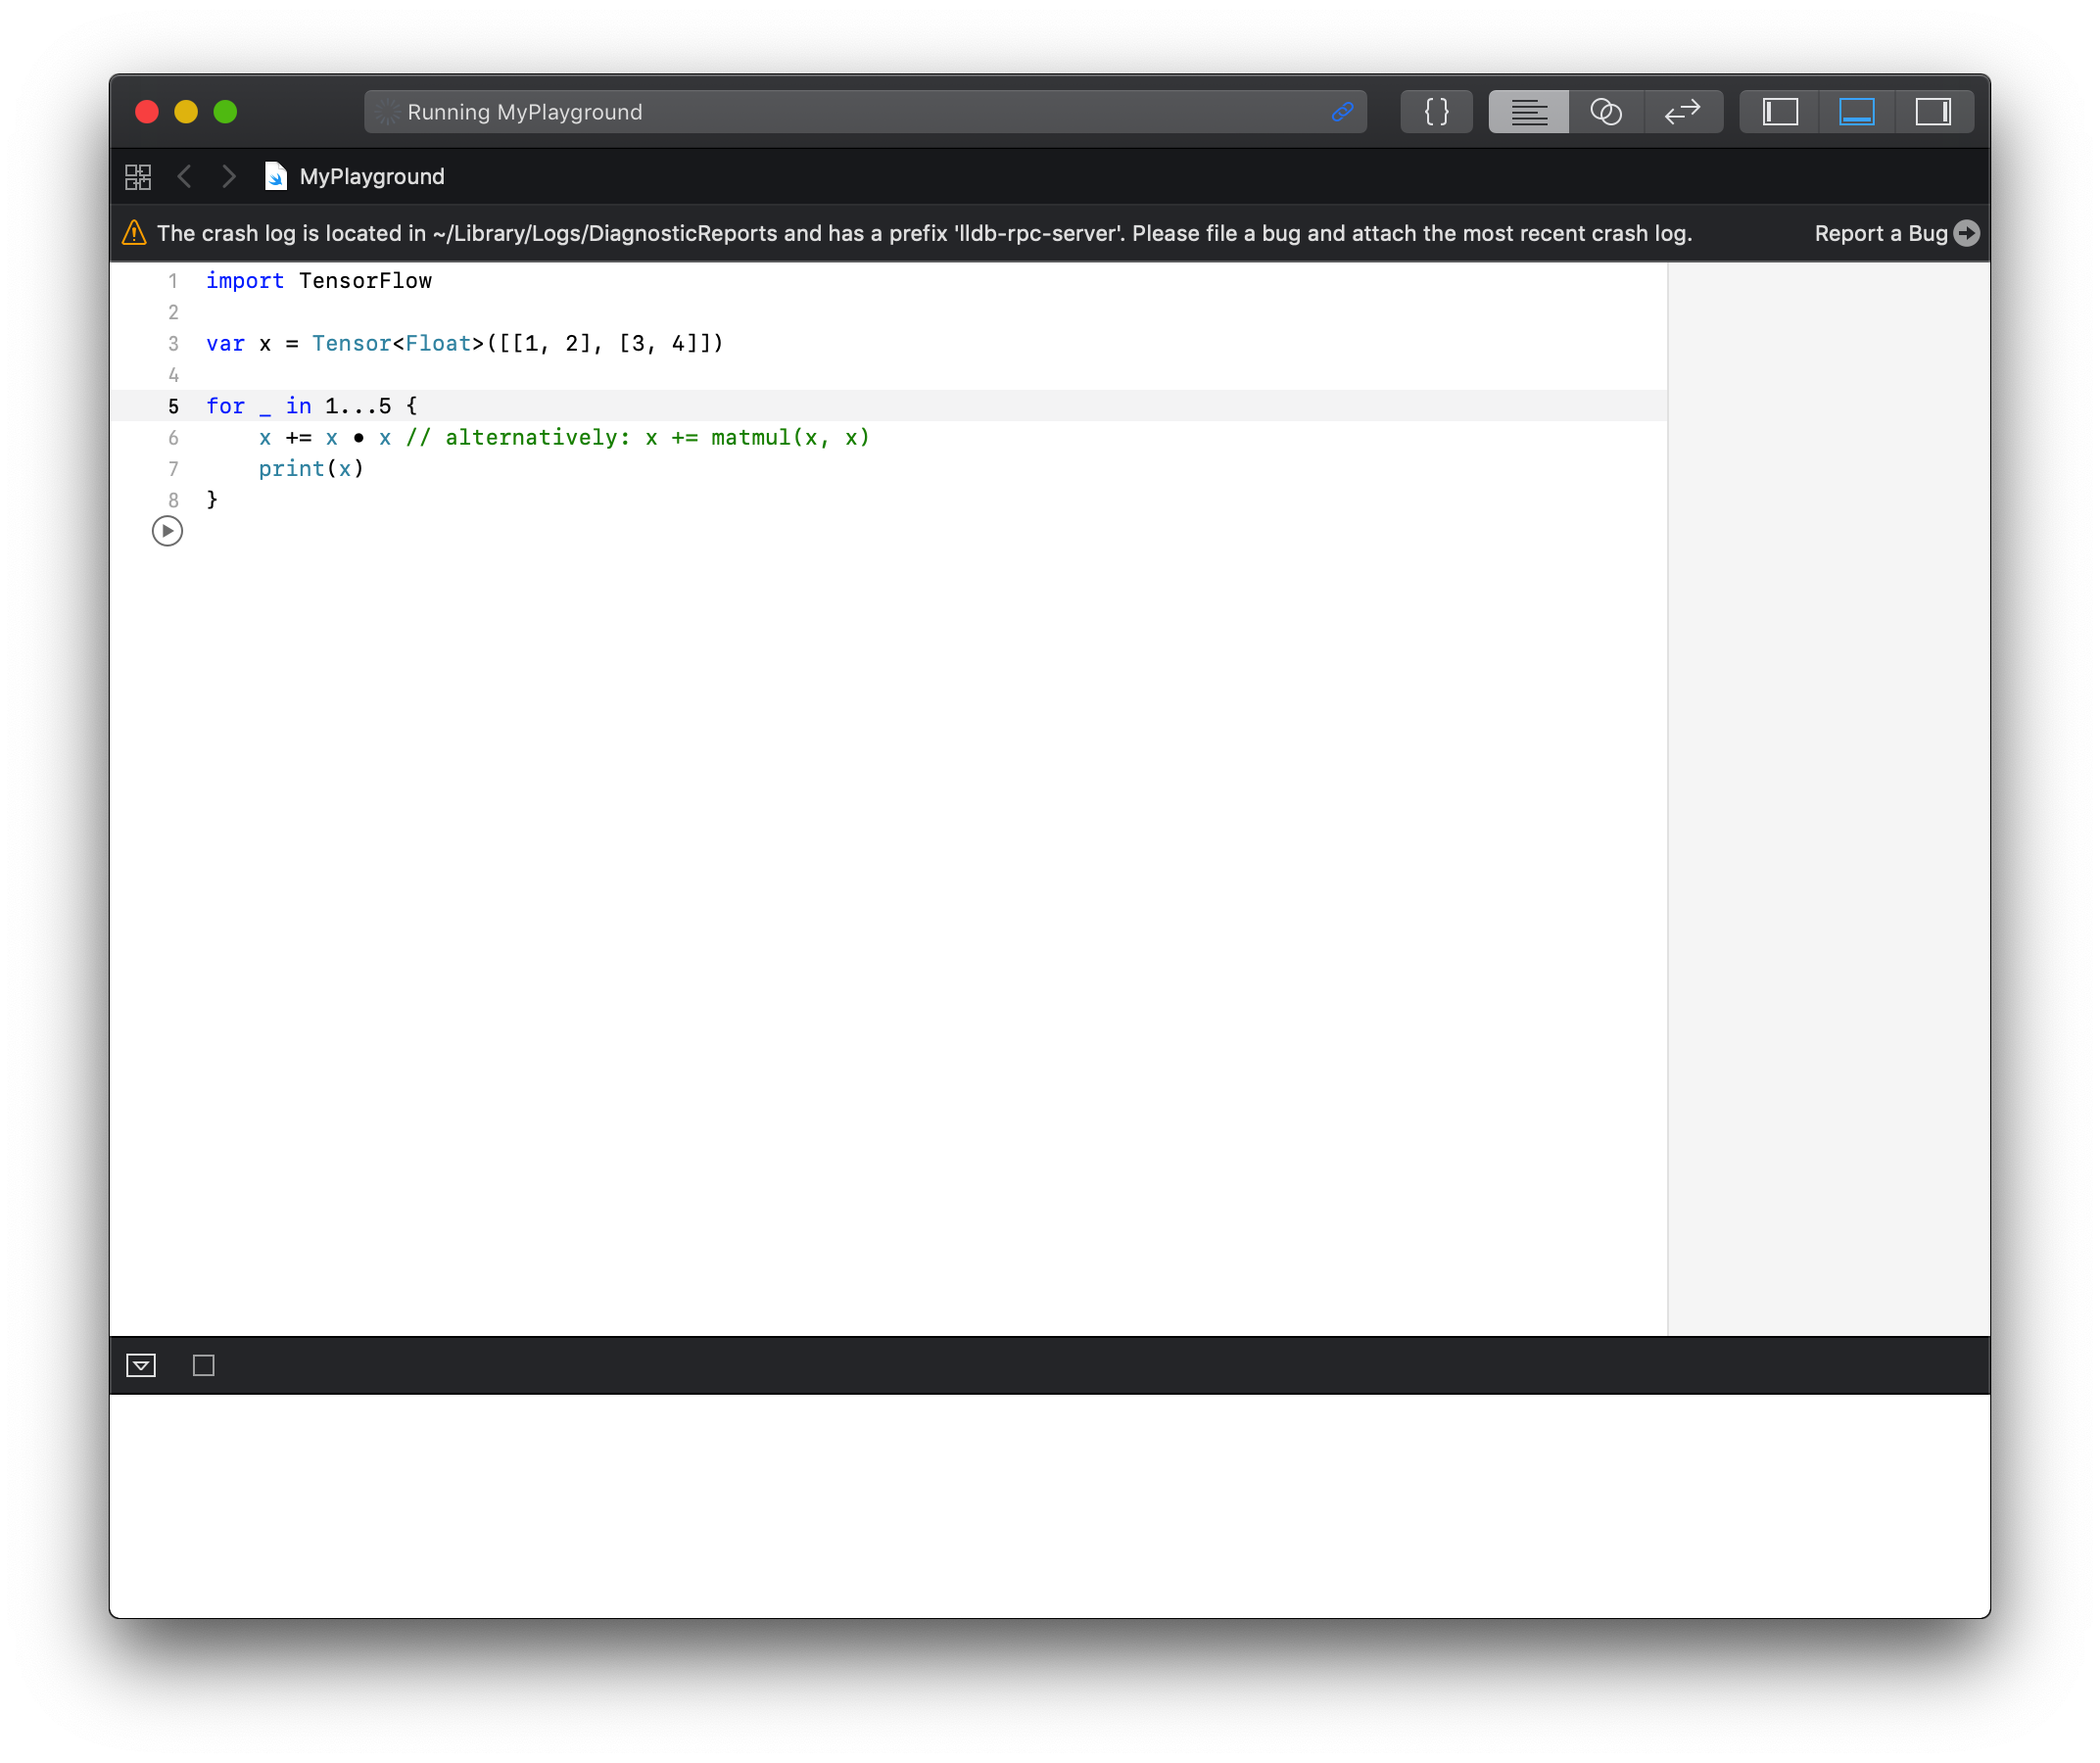Image resolution: width=2100 pixels, height=1763 pixels.
Task: Show the Navigator panel
Action: coord(1780,111)
